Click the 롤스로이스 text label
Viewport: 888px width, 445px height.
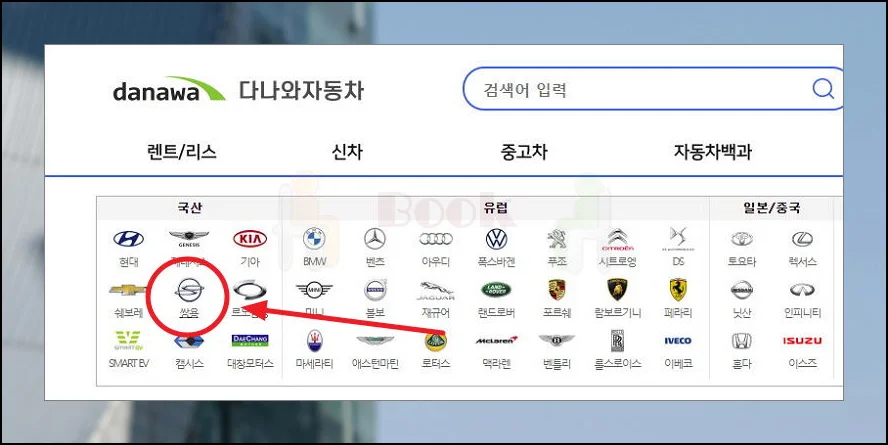pos(618,363)
